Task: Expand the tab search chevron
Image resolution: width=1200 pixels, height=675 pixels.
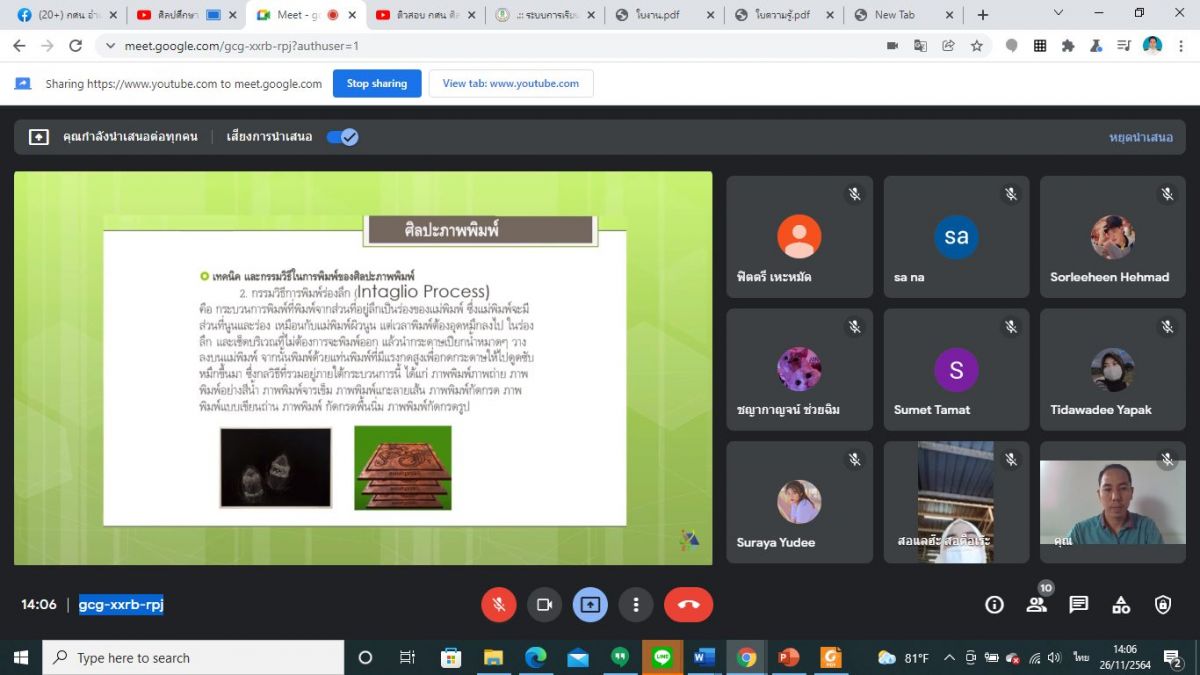Action: (1059, 13)
